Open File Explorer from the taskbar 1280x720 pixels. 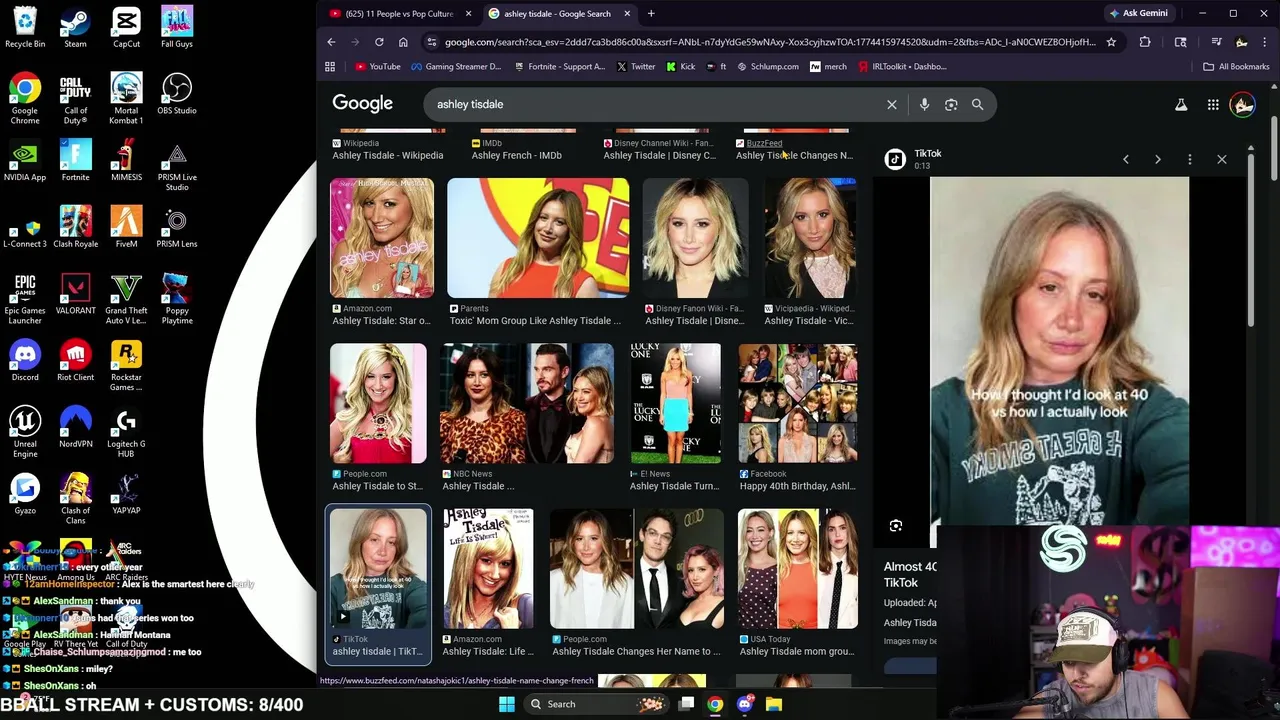point(773,704)
